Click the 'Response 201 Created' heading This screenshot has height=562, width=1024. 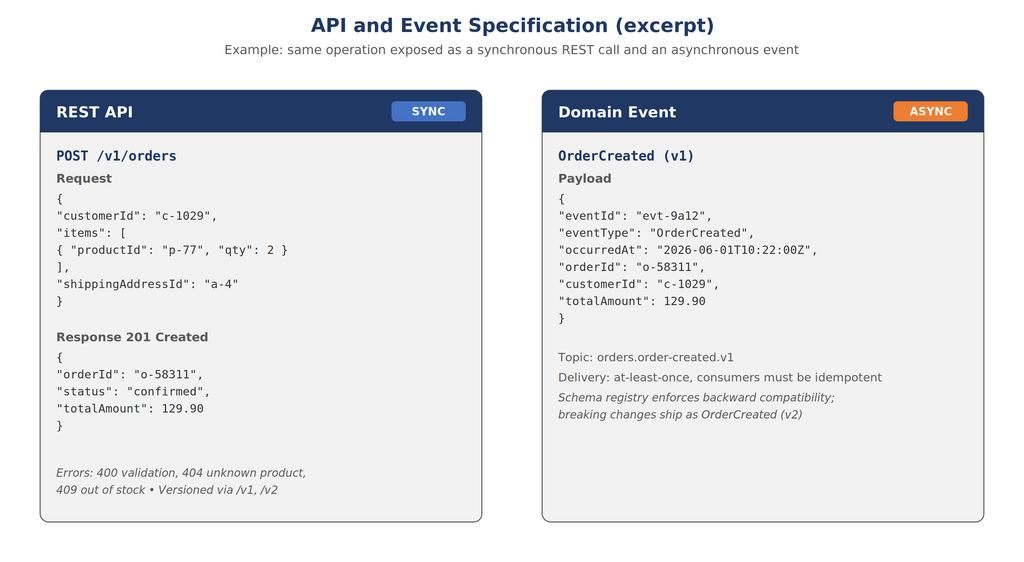tap(132, 337)
